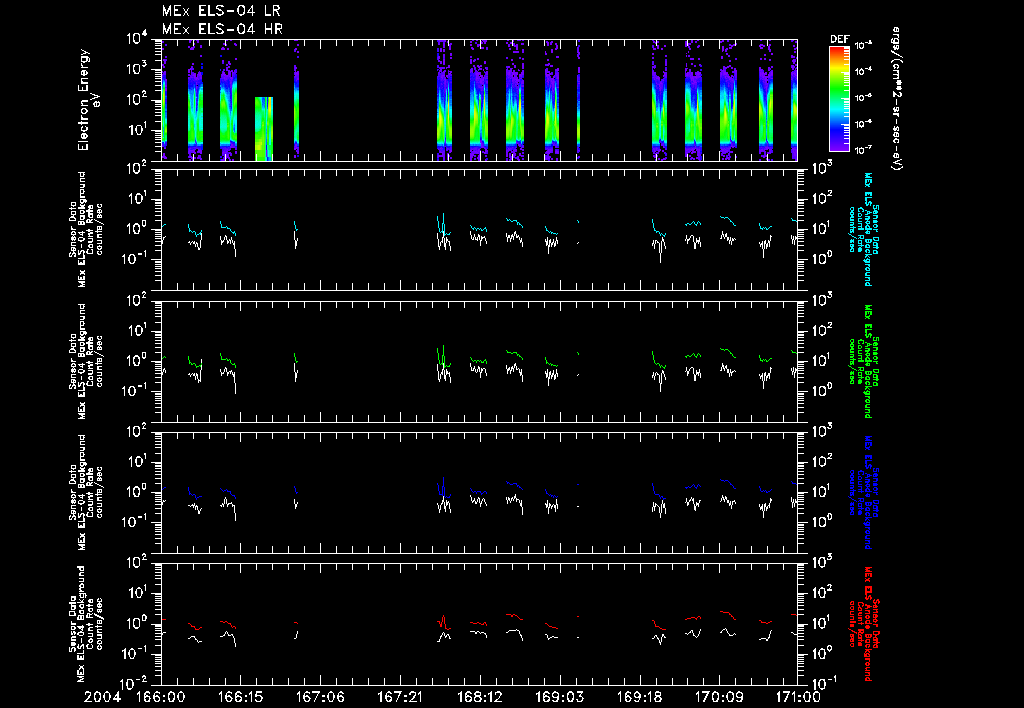Select the red right-axis Anode Background label
The width and height of the screenshot is (1024, 708).
863,624
